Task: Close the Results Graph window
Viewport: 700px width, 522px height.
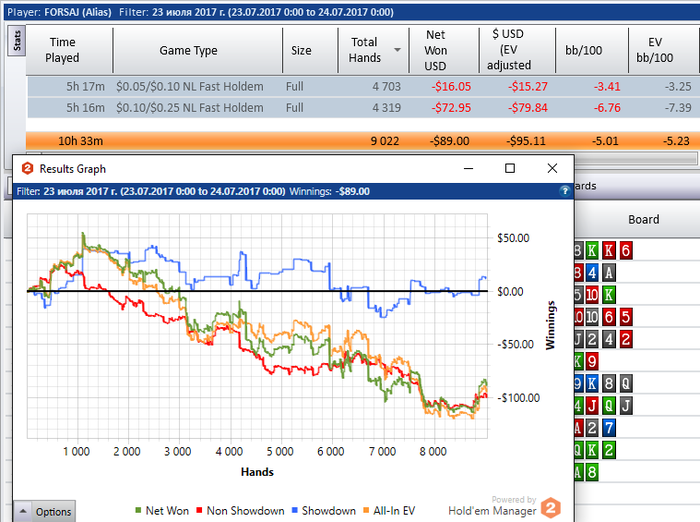Action: click(552, 168)
